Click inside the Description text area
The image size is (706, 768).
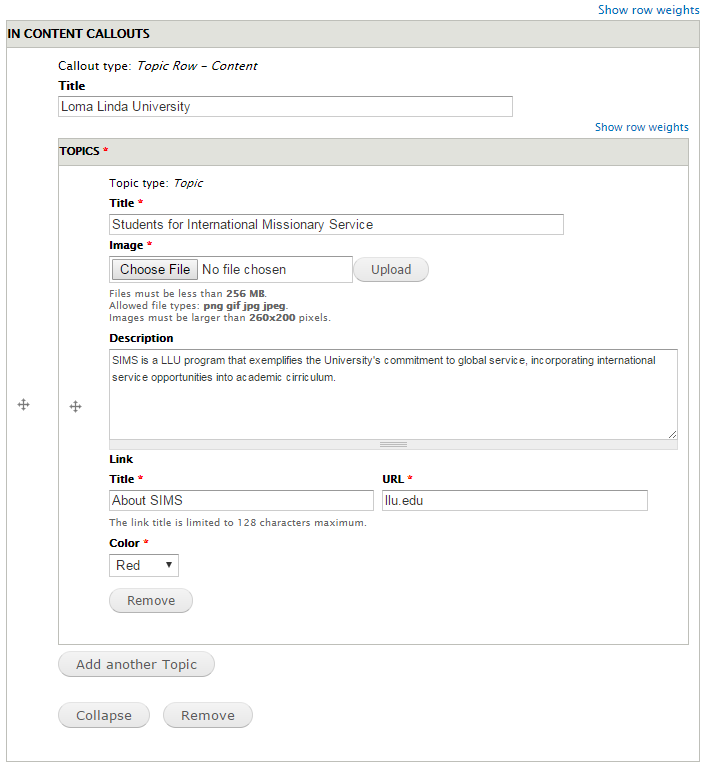click(393, 395)
